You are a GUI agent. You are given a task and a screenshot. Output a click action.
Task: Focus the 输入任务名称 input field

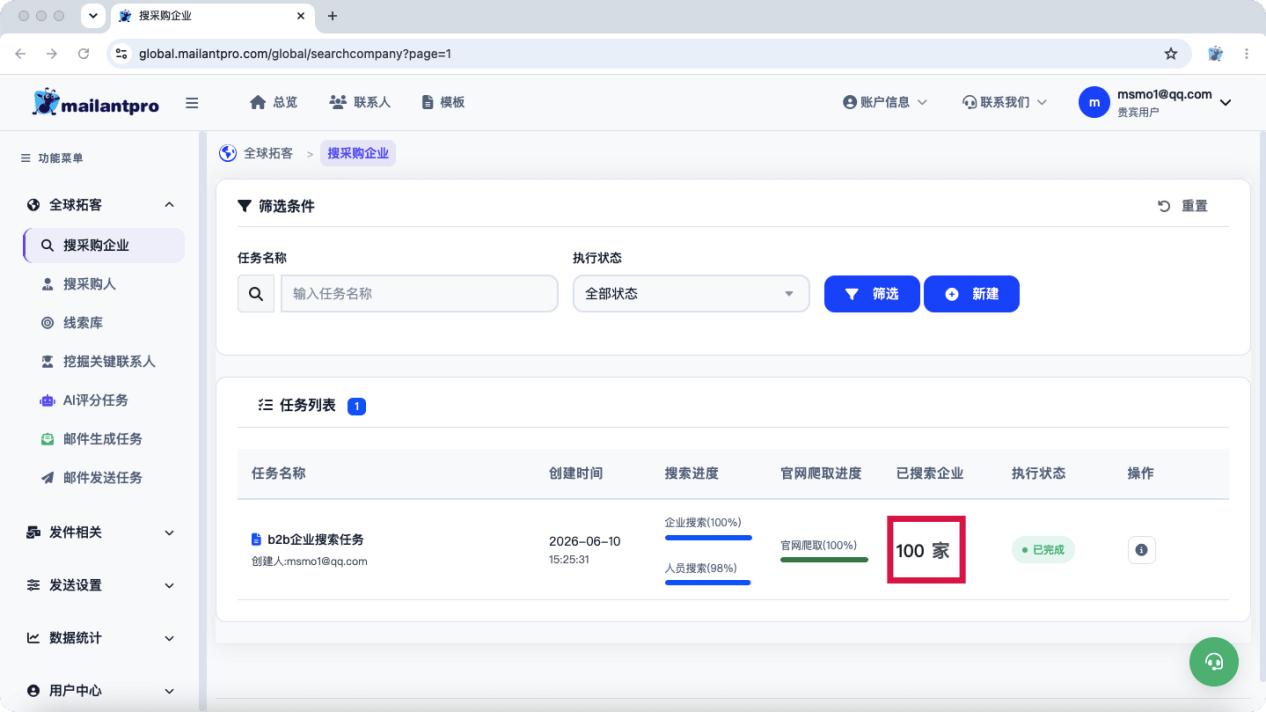(x=419, y=294)
